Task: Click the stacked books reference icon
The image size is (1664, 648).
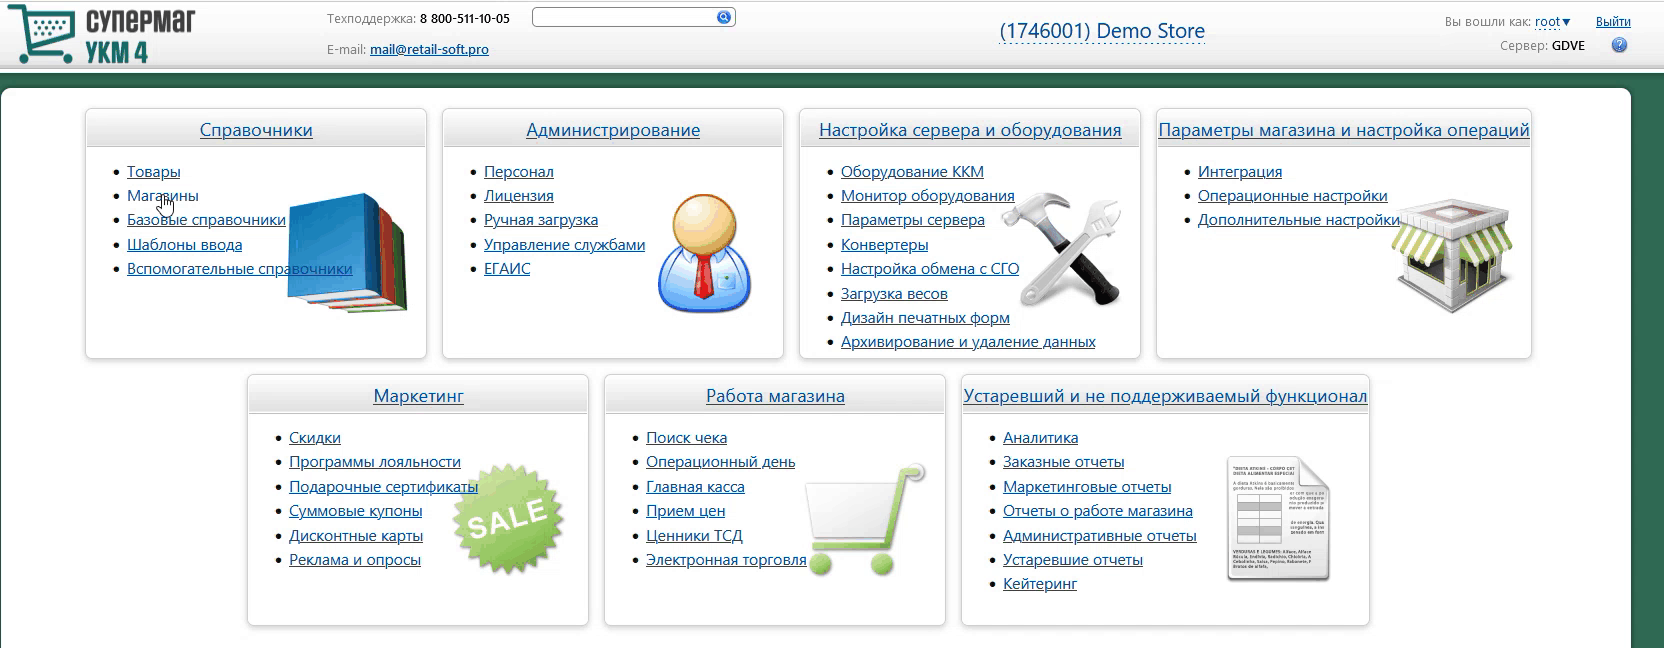Action: pos(347,254)
